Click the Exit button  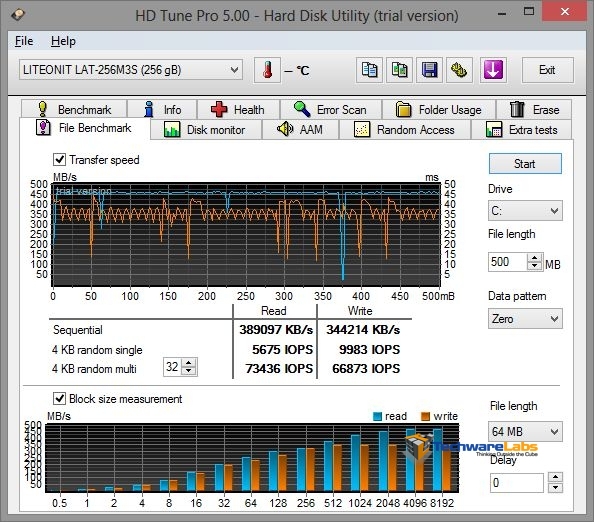point(547,70)
